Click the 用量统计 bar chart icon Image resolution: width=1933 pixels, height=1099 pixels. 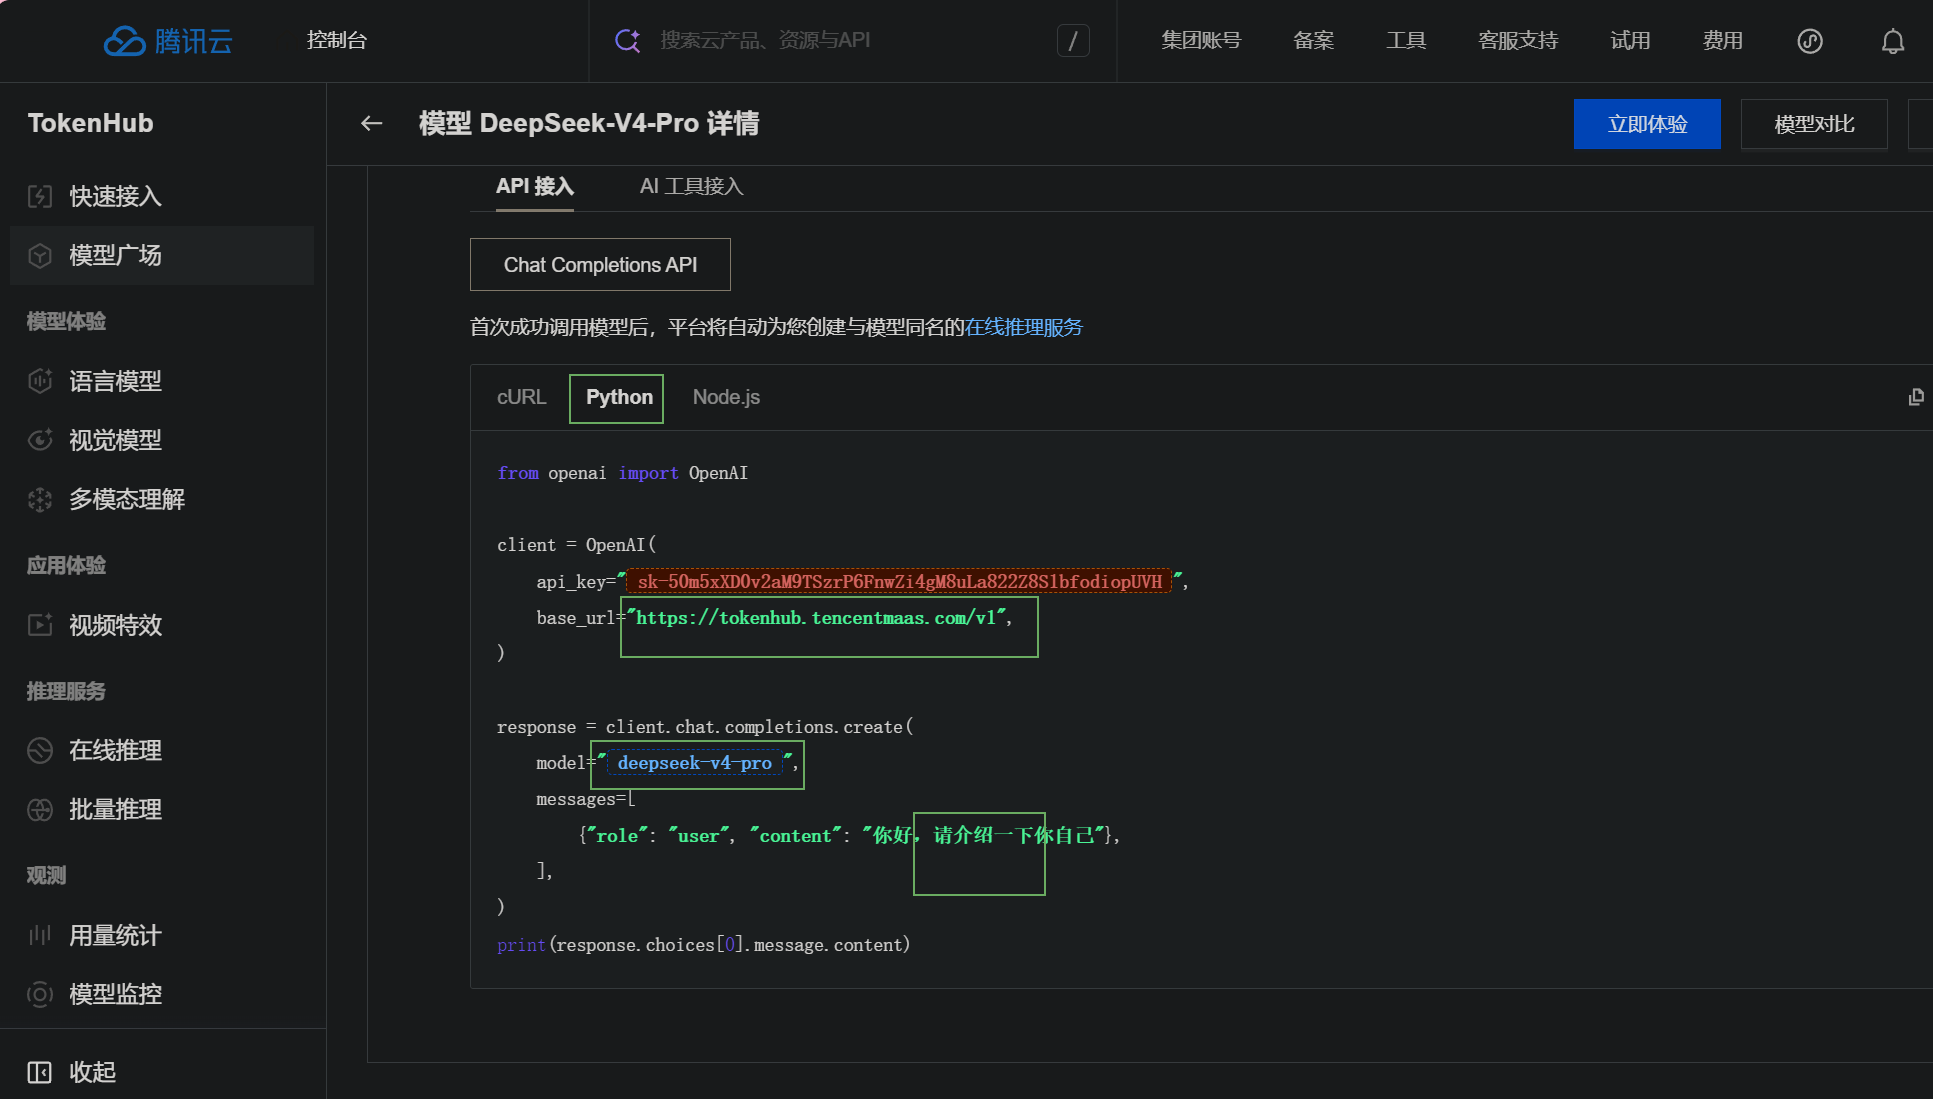(40, 935)
